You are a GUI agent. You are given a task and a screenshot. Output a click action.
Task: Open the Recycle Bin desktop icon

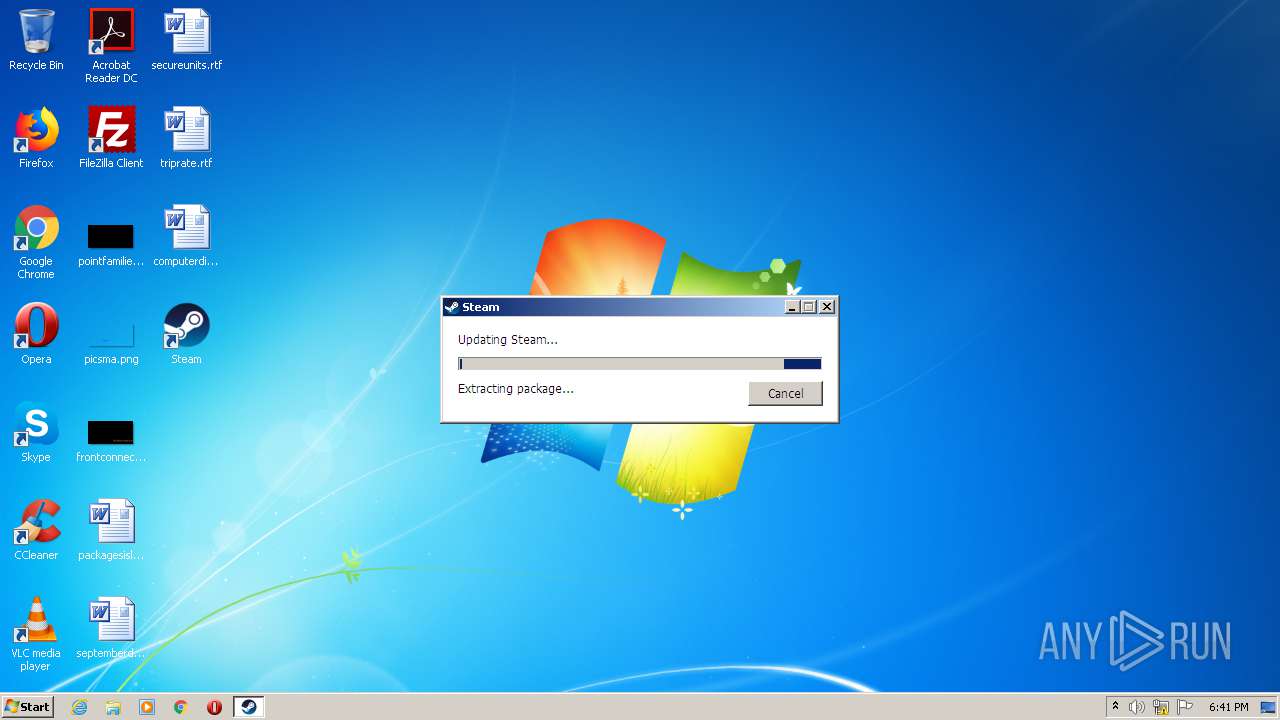36,40
